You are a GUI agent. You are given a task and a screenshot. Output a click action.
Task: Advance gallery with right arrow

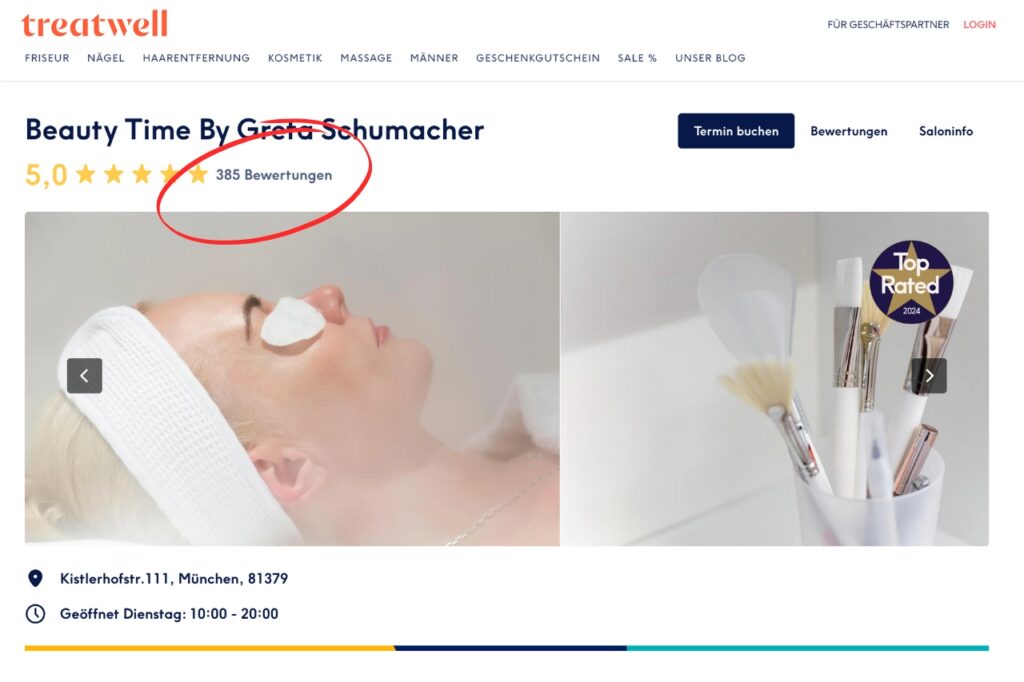click(929, 376)
